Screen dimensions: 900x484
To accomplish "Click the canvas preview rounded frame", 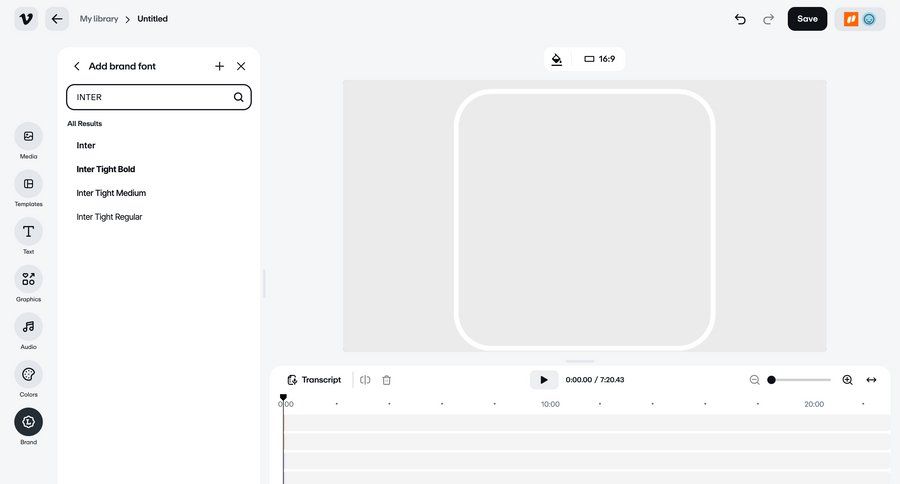I will click(x=584, y=219).
